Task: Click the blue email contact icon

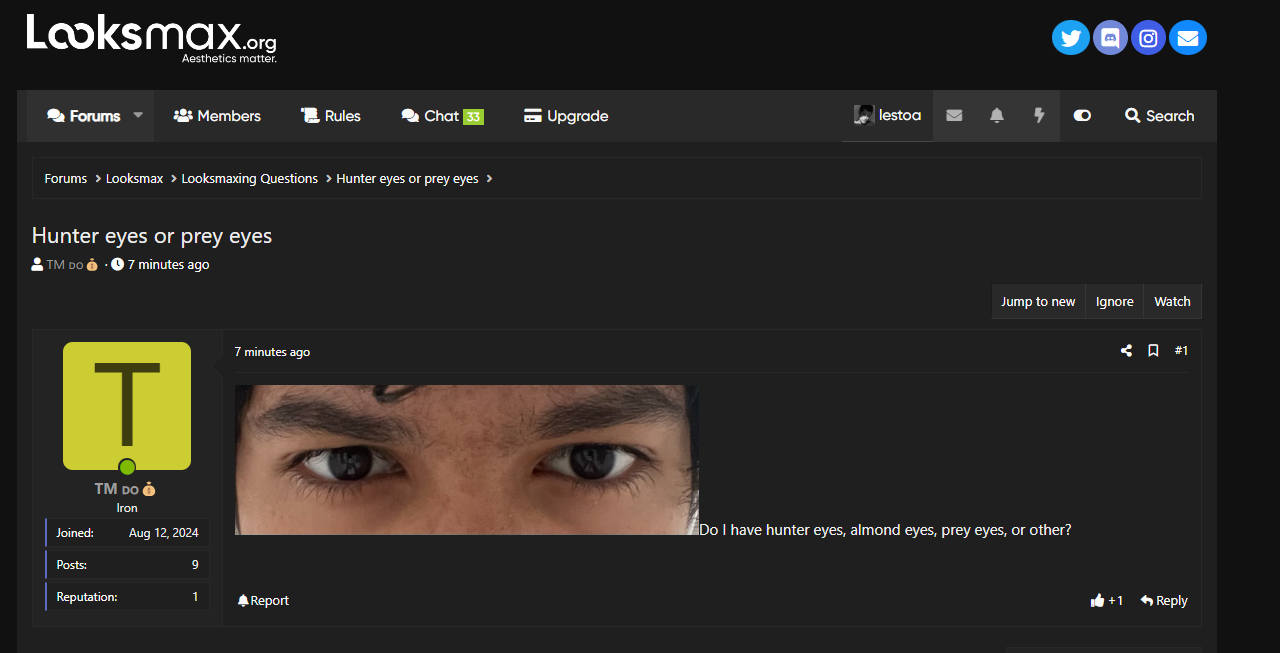Action: pyautogui.click(x=1188, y=38)
